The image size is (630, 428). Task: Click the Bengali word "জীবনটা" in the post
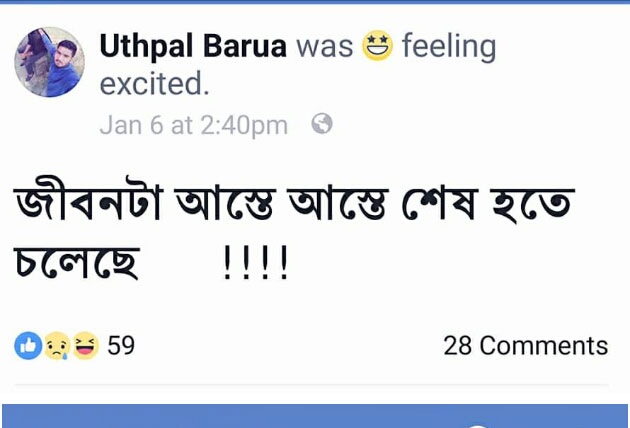tap(88, 199)
